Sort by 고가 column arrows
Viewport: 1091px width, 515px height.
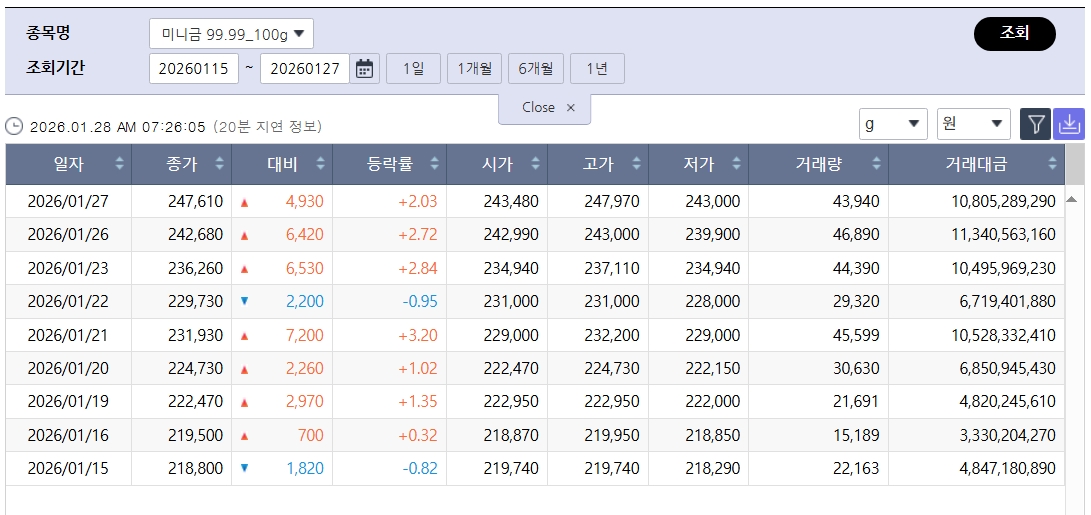pos(636,164)
